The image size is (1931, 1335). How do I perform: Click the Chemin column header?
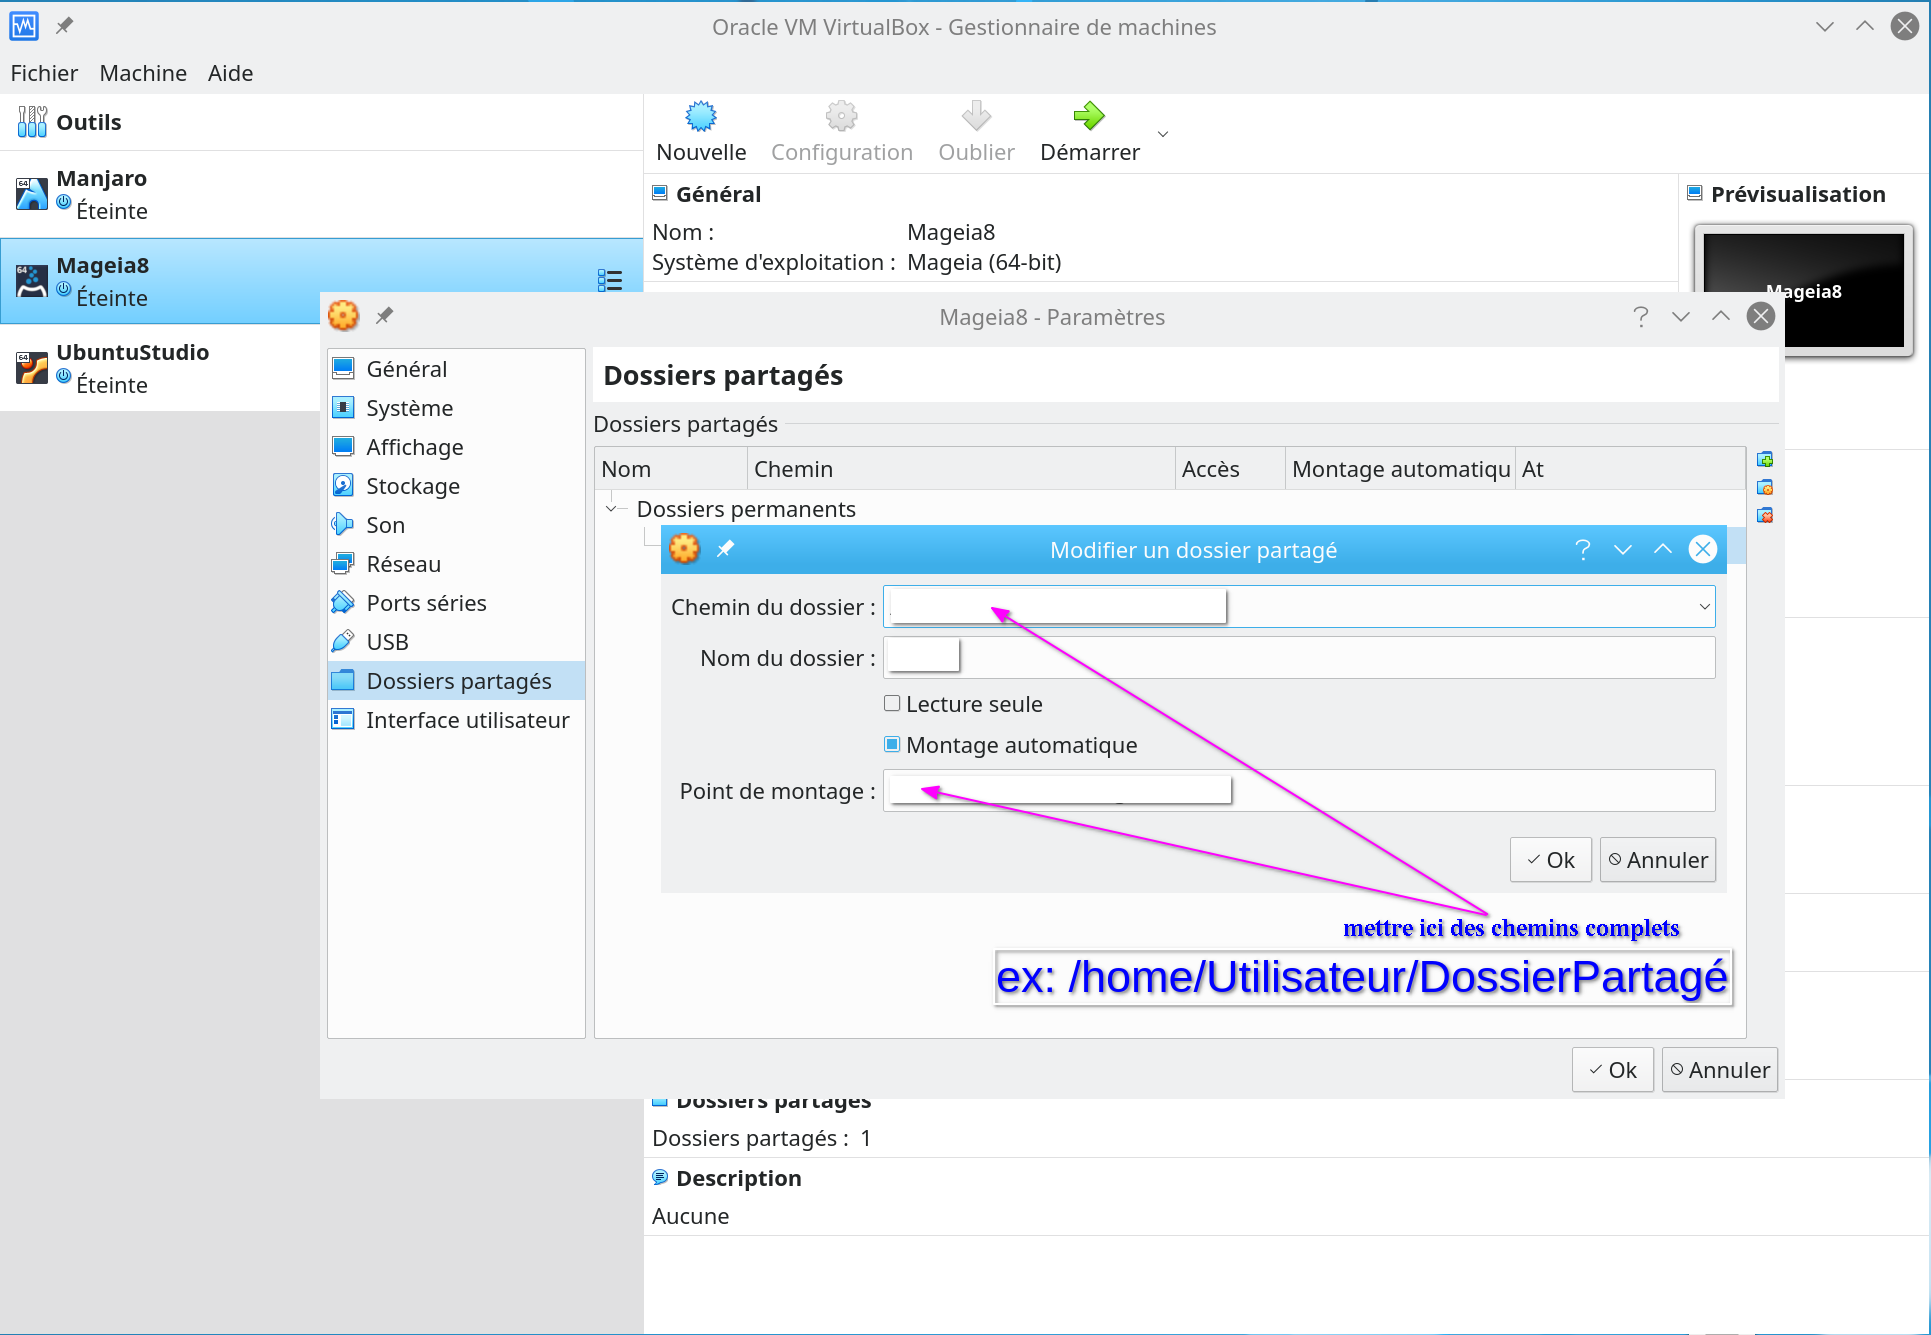tap(961, 469)
